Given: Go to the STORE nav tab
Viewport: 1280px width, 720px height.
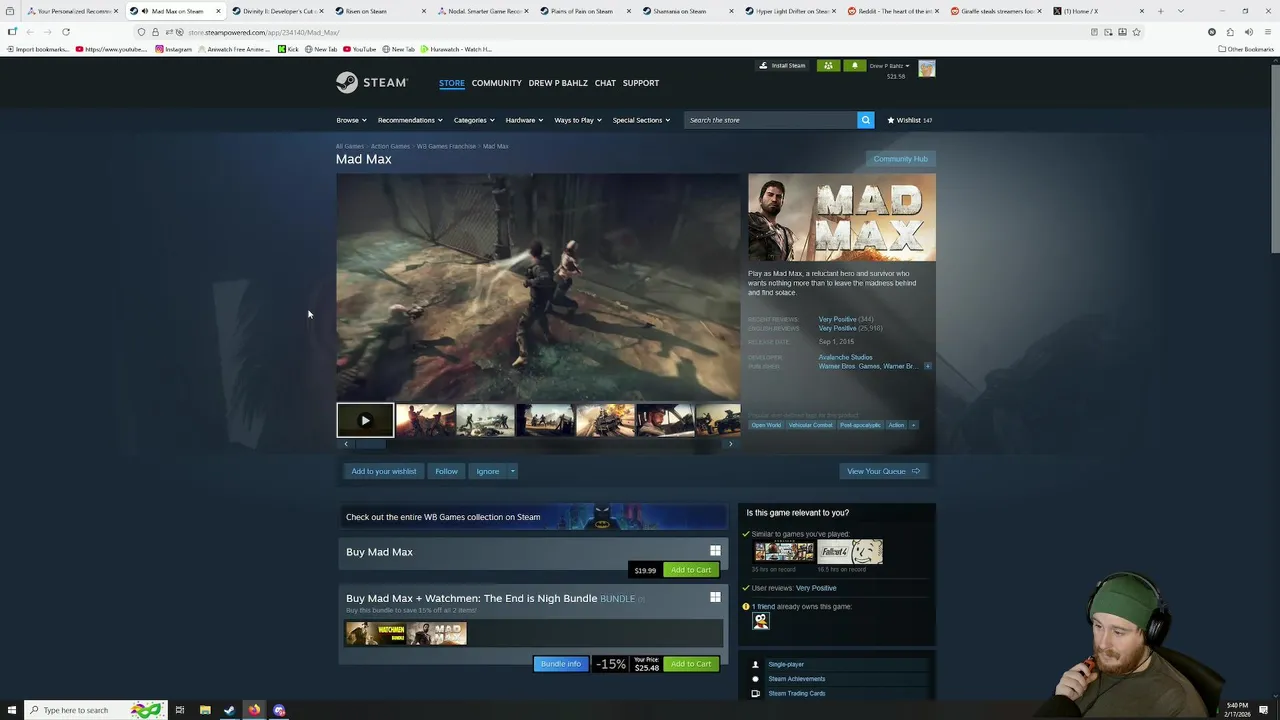Looking at the screenshot, I should [452, 83].
